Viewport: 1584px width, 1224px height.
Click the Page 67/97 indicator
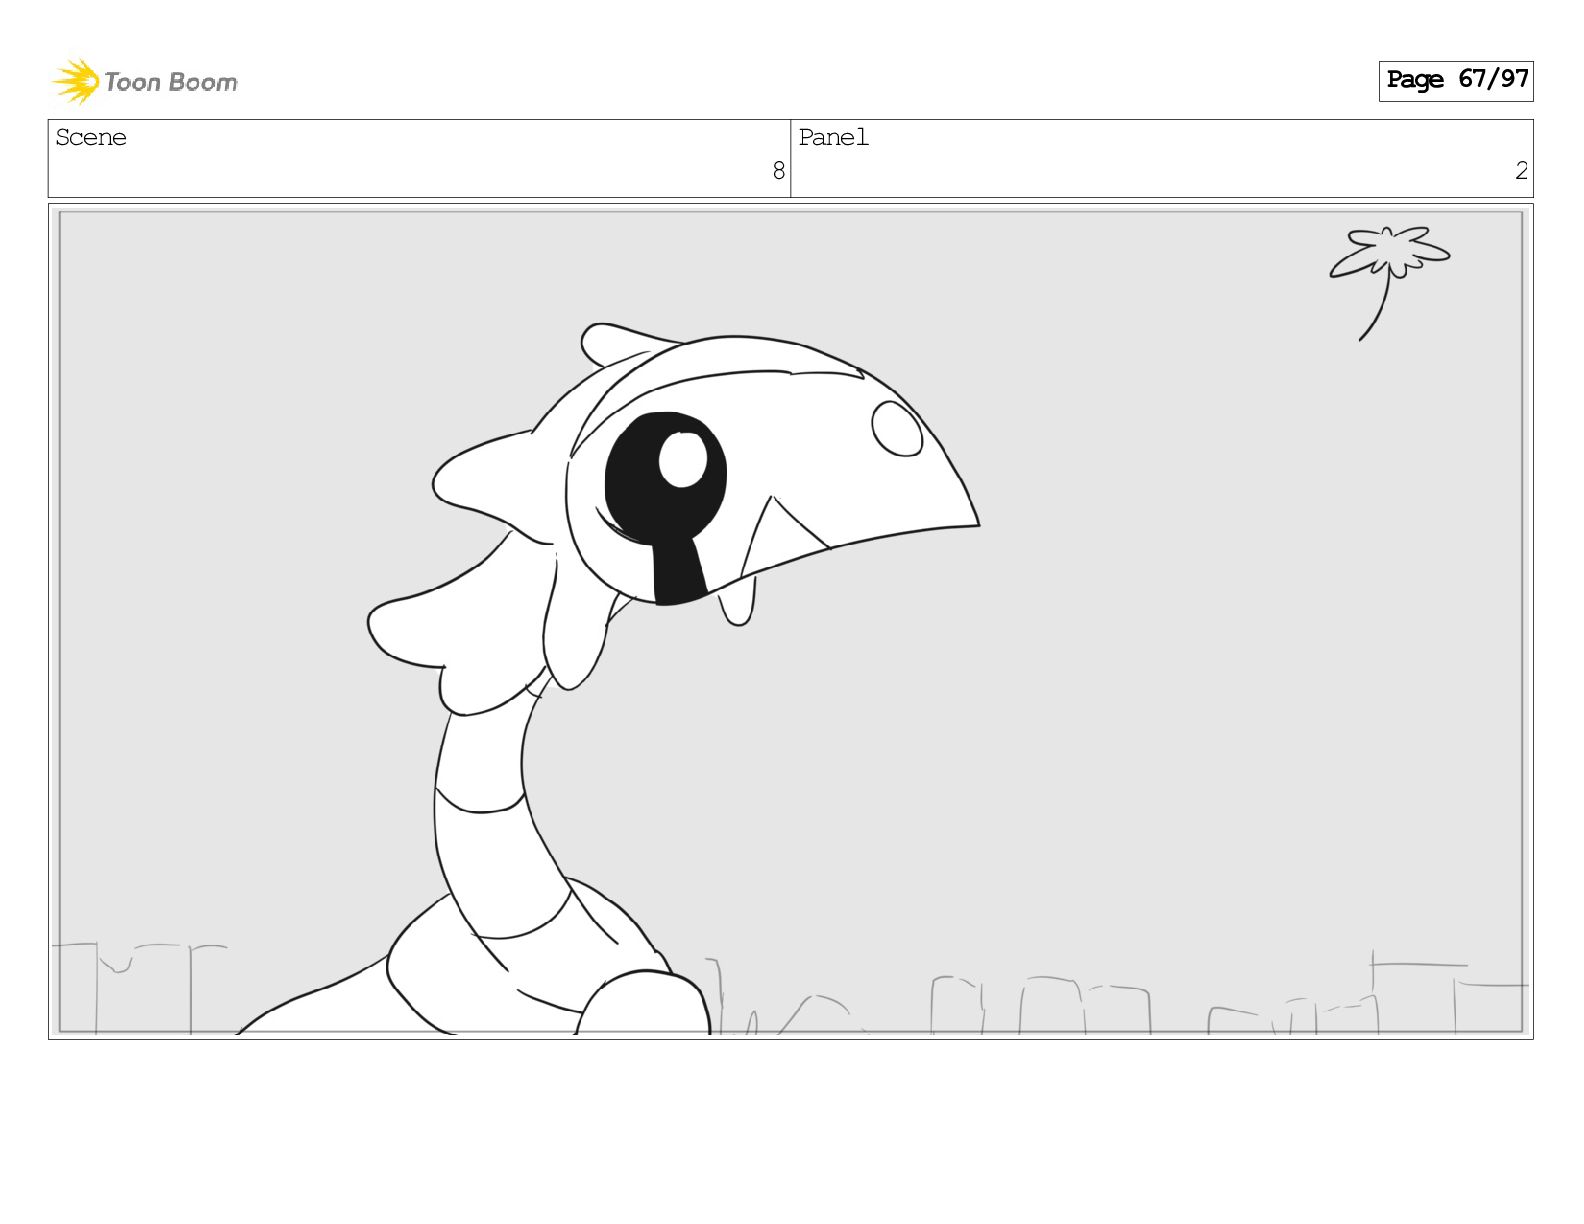pyautogui.click(x=1456, y=80)
